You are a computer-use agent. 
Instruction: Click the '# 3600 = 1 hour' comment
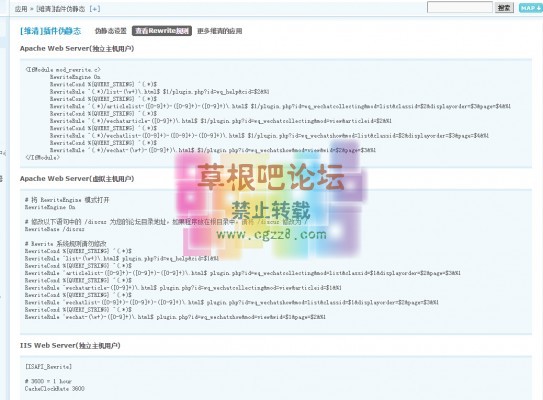48,381
